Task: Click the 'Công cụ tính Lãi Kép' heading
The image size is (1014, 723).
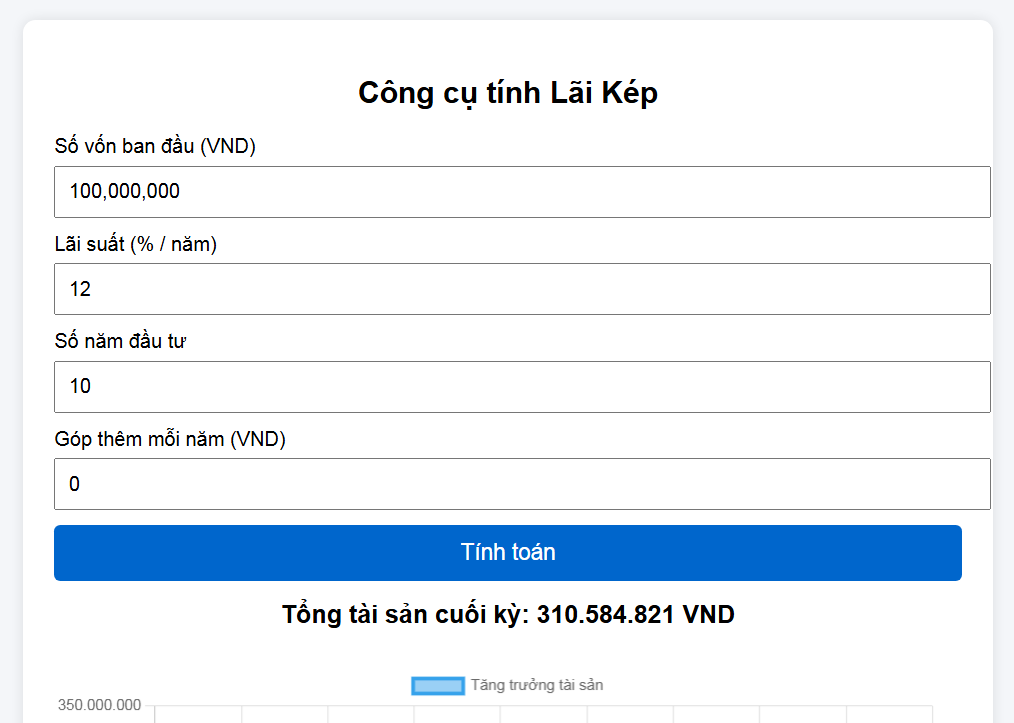Action: [x=508, y=93]
